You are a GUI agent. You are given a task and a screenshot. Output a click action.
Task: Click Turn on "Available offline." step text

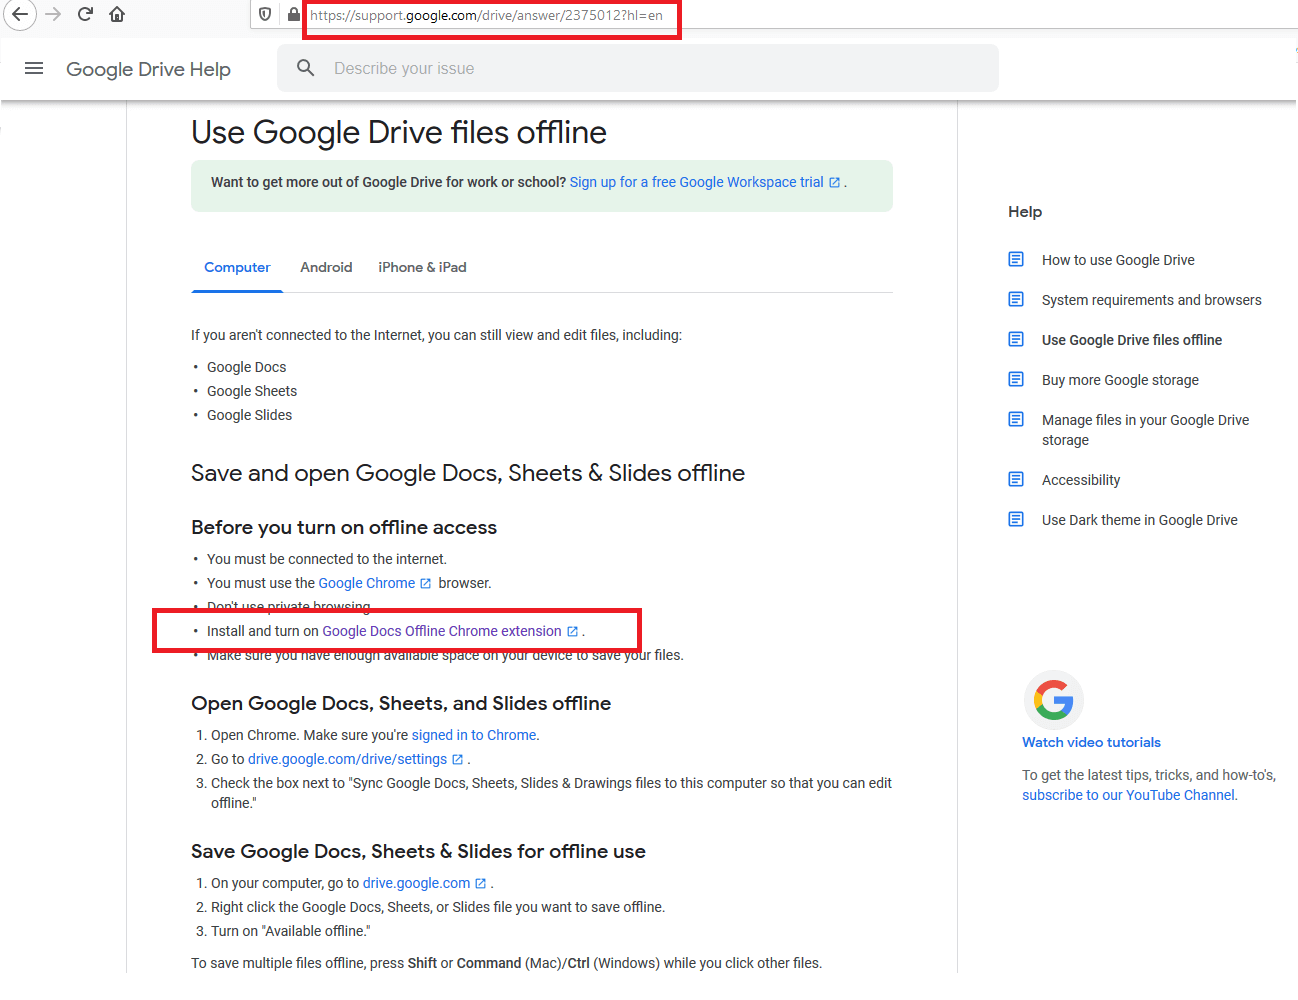[x=290, y=931]
